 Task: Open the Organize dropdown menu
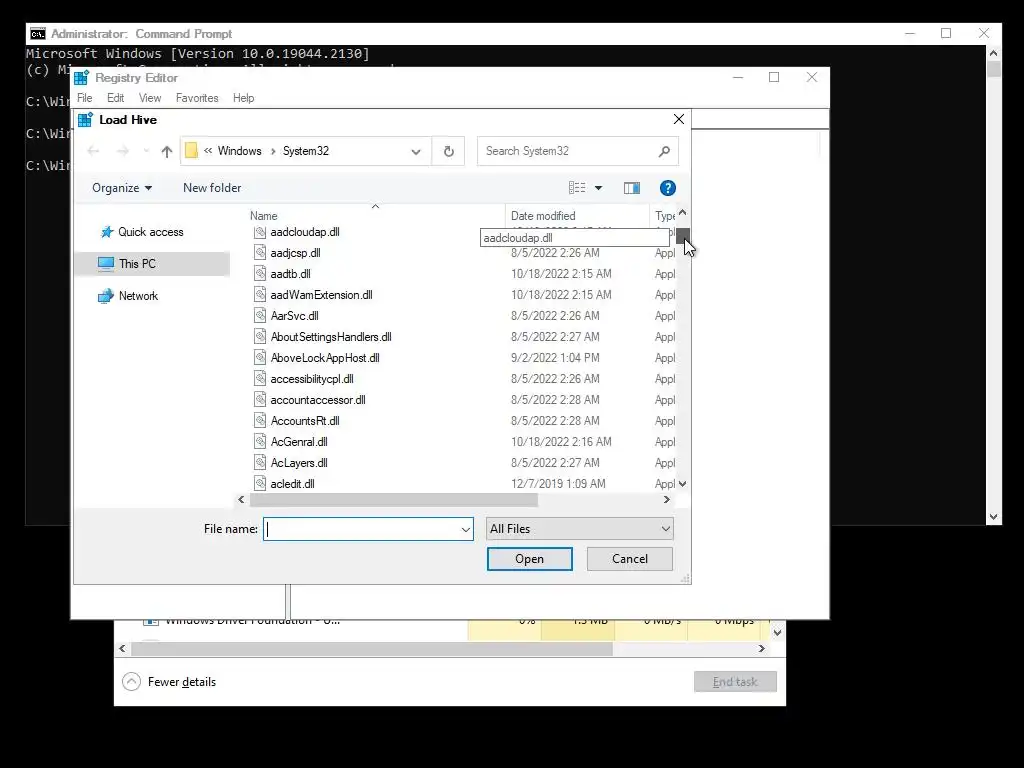[x=122, y=188]
